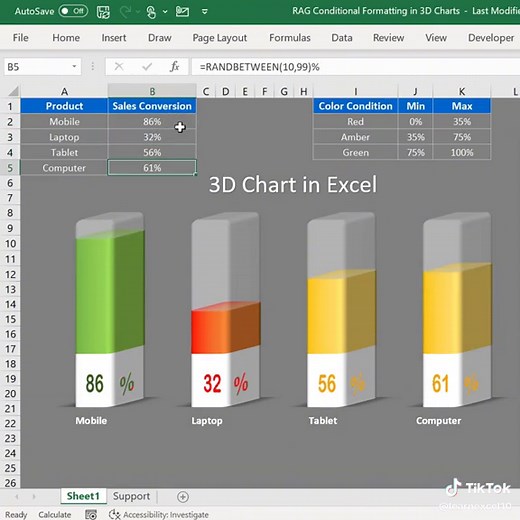Switch to the Developer tab
This screenshot has height=520, width=520.
pyautogui.click(x=491, y=38)
